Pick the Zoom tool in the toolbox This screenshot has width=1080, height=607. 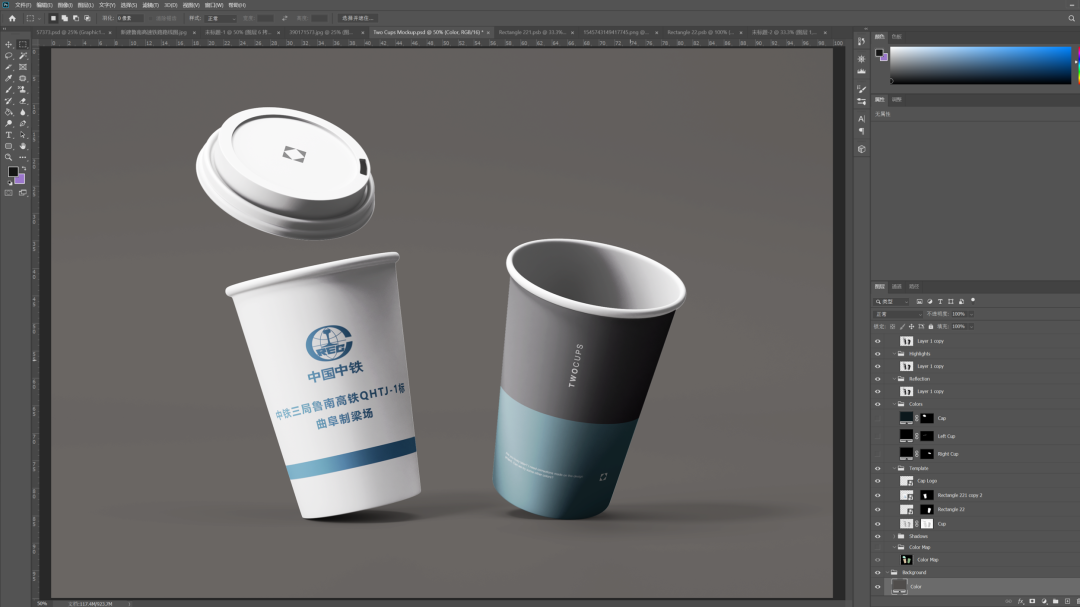(9, 157)
